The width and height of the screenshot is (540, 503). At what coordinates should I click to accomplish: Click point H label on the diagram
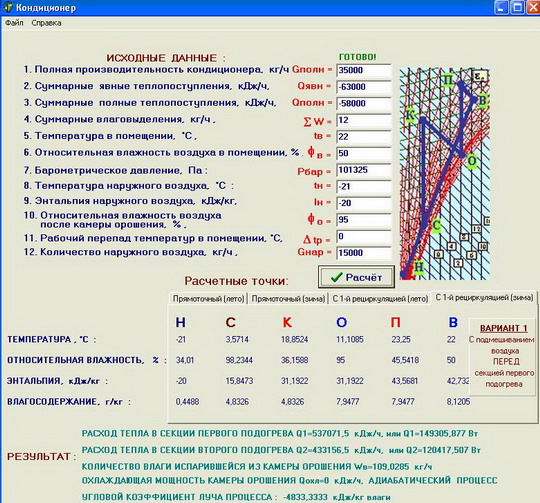418,267
